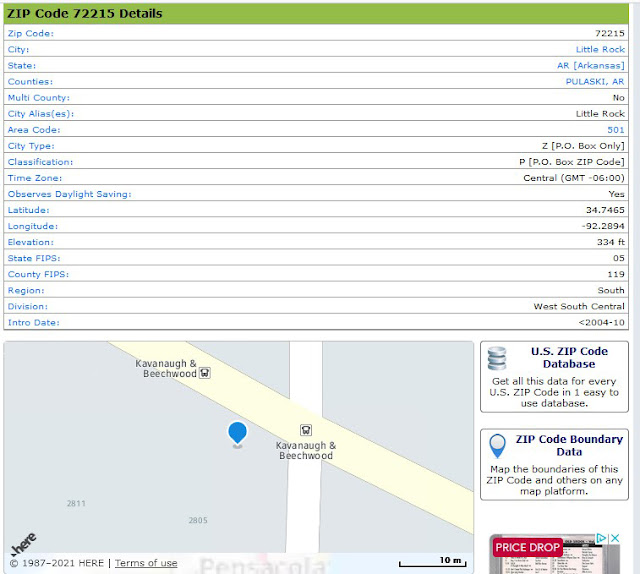Click the P [P.O. Box ZIP Code] value
The image size is (640, 574).
coord(572,162)
